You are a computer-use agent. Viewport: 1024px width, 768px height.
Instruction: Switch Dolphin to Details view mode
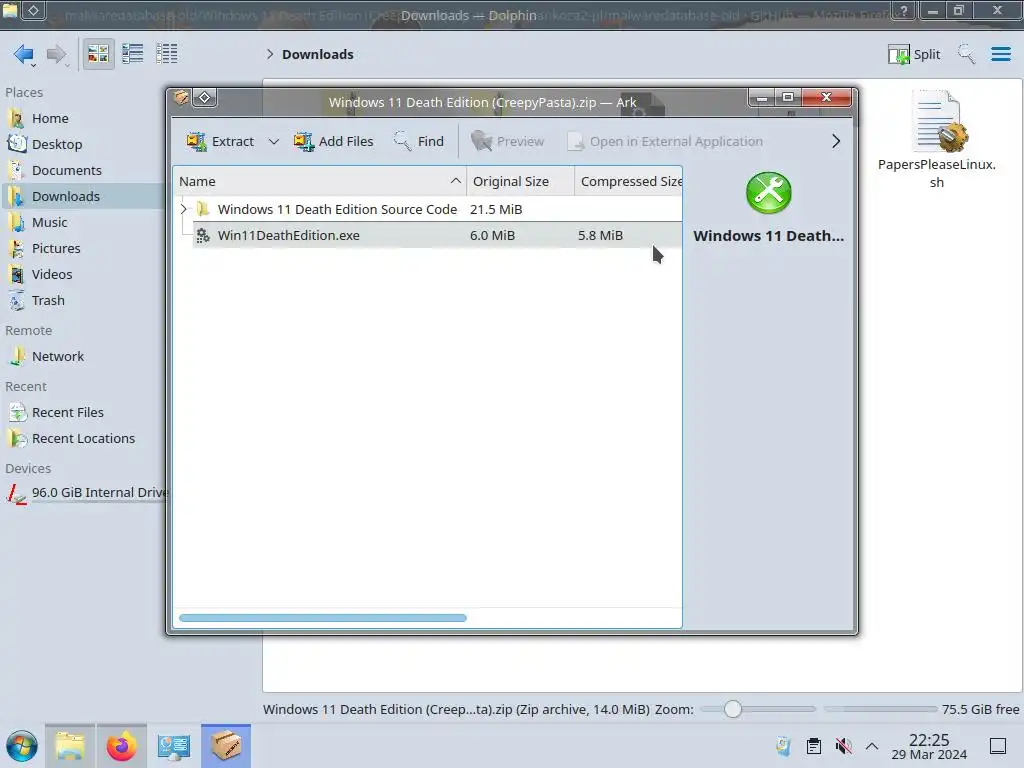(x=167, y=54)
